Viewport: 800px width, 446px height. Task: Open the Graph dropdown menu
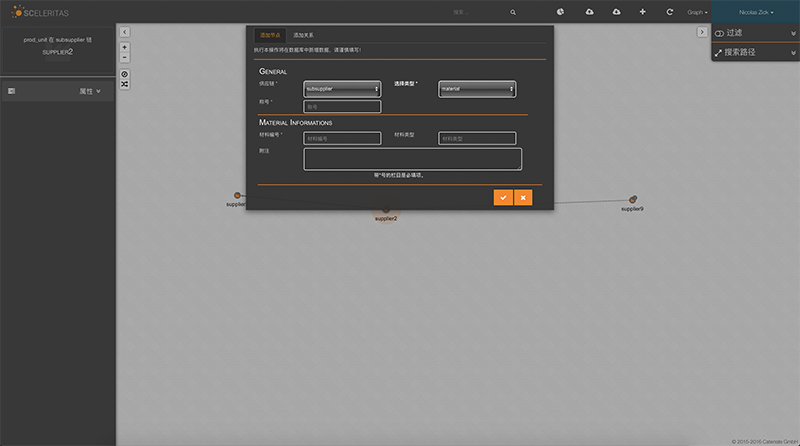[x=698, y=12]
